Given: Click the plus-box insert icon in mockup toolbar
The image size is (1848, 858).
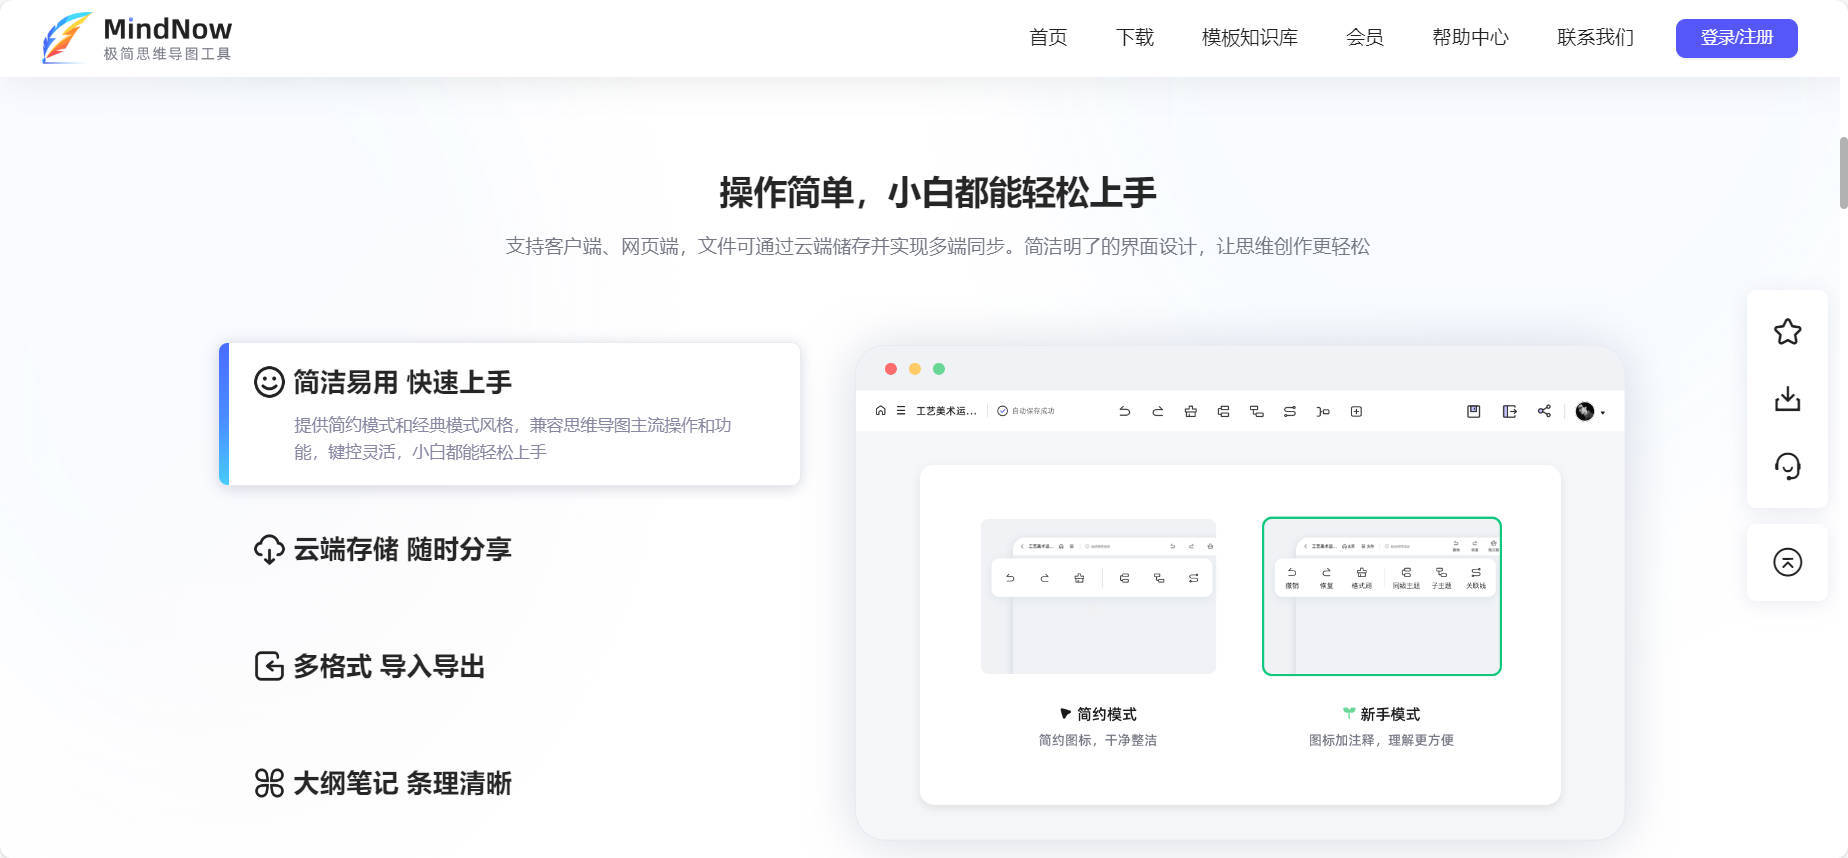Looking at the screenshot, I should [x=1356, y=411].
